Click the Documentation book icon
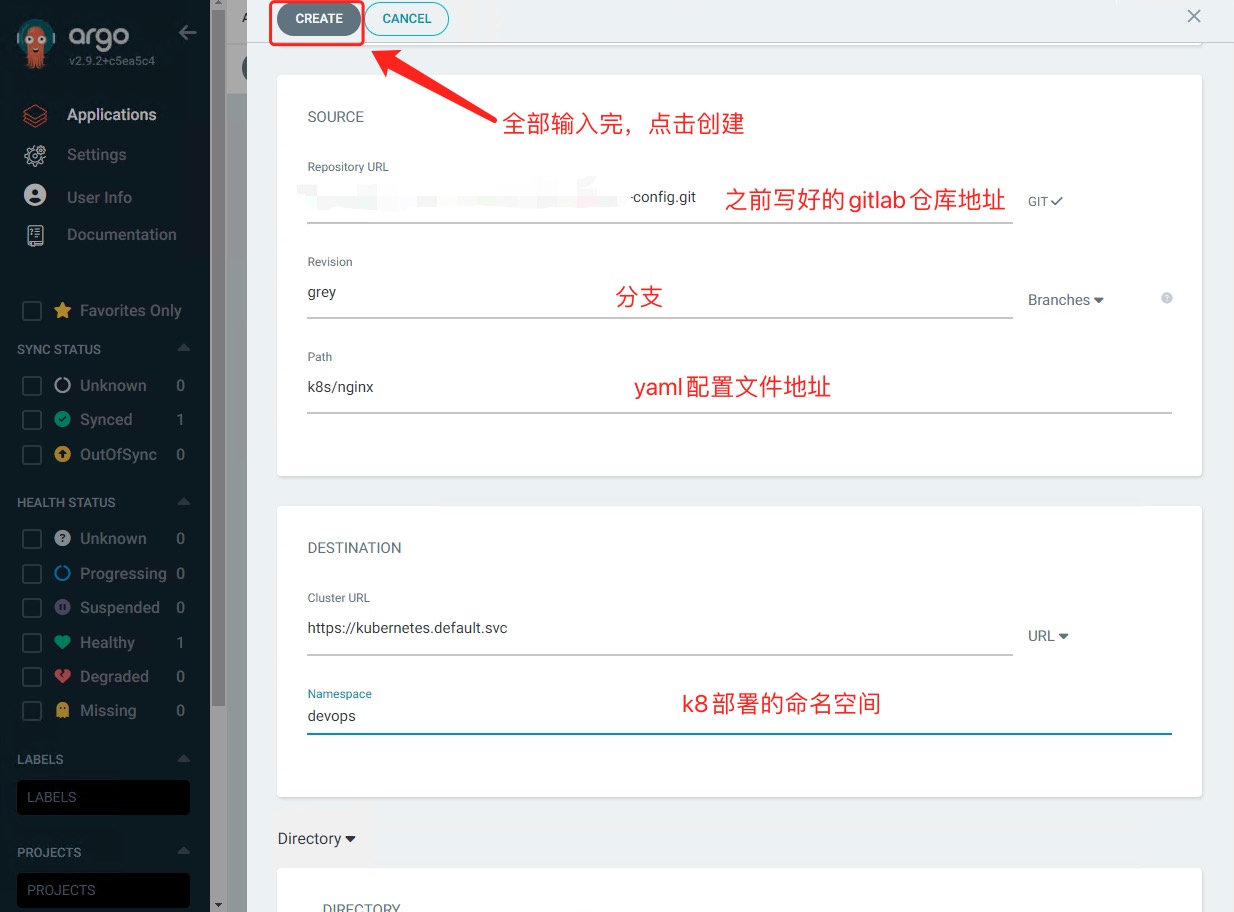The height and width of the screenshot is (912, 1234). coord(35,235)
